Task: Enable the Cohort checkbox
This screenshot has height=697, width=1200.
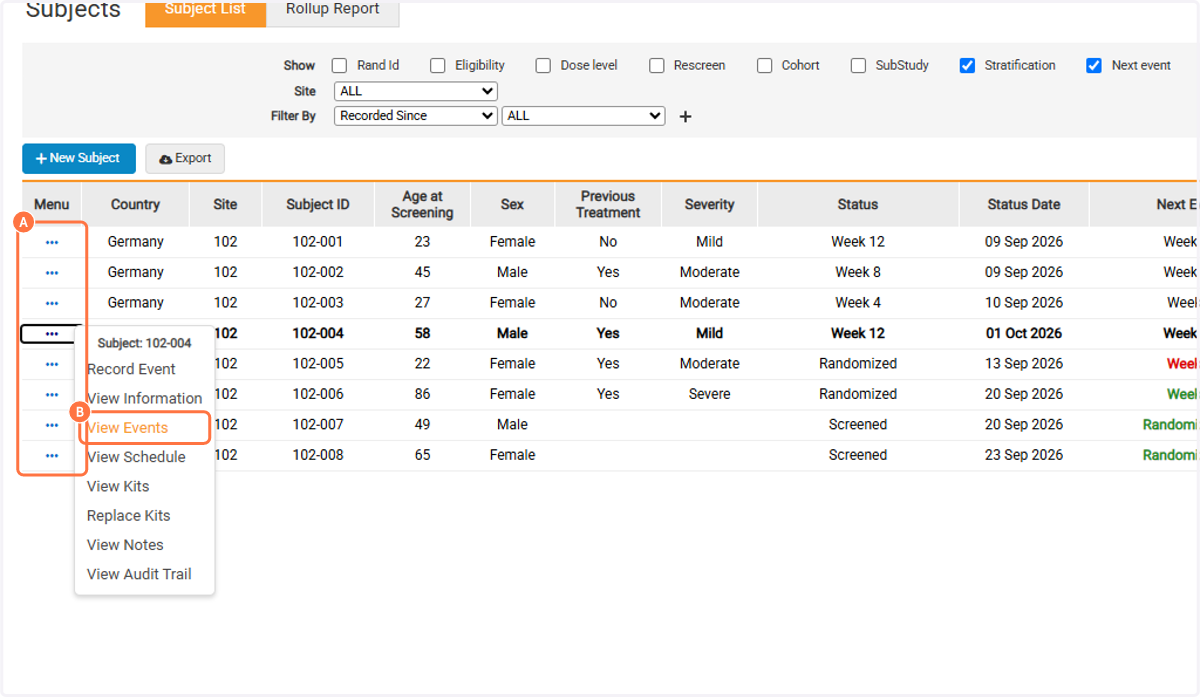Action: pos(765,66)
